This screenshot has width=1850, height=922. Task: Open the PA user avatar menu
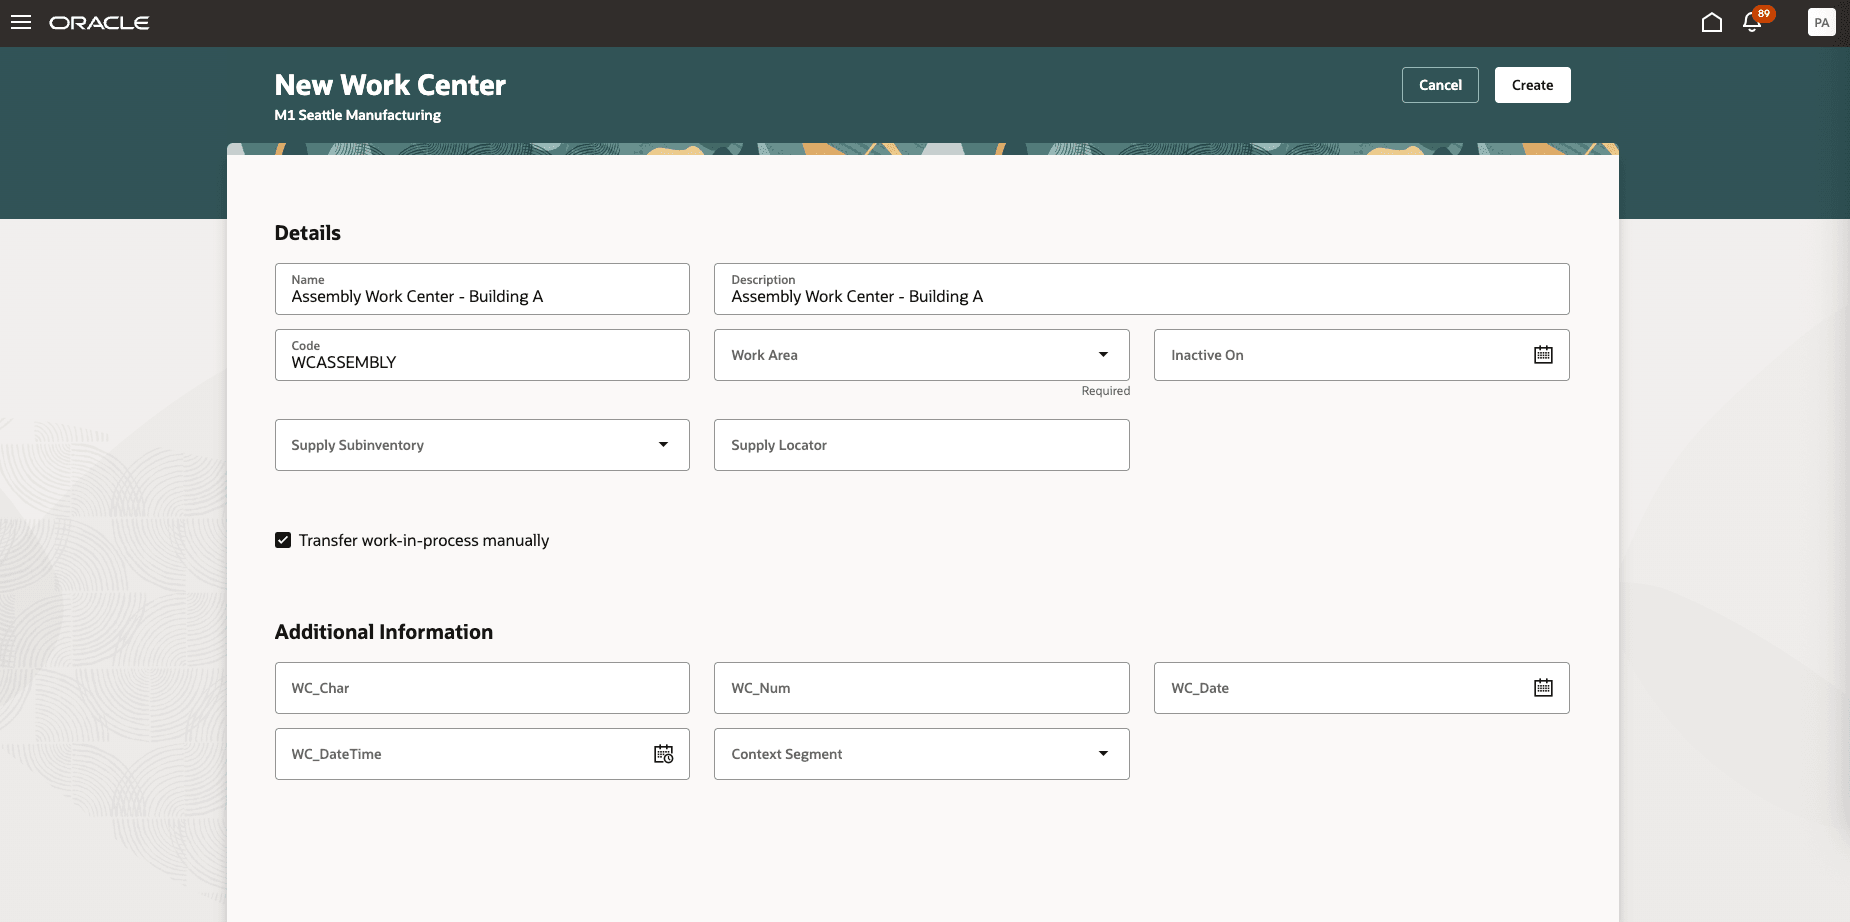(x=1822, y=21)
